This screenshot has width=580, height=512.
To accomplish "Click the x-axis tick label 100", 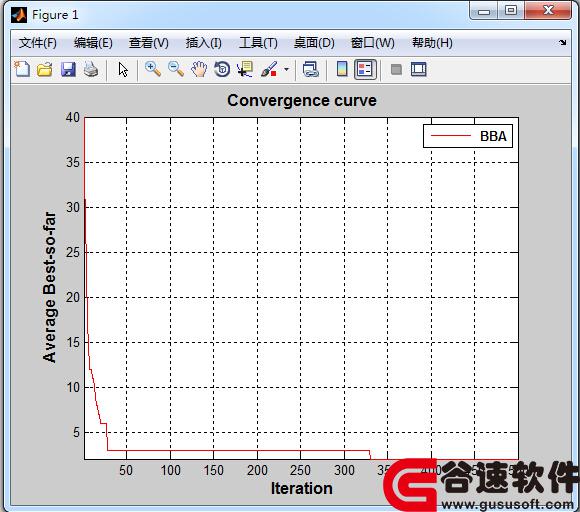I will (171, 470).
